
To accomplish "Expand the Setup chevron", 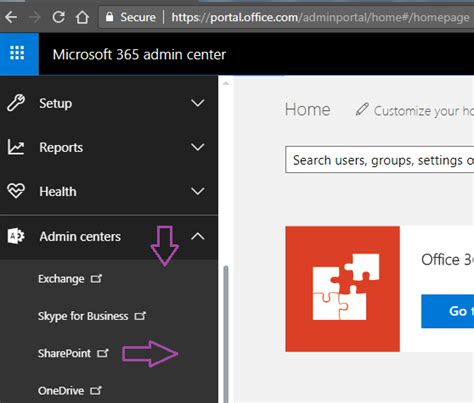I will [x=198, y=103].
